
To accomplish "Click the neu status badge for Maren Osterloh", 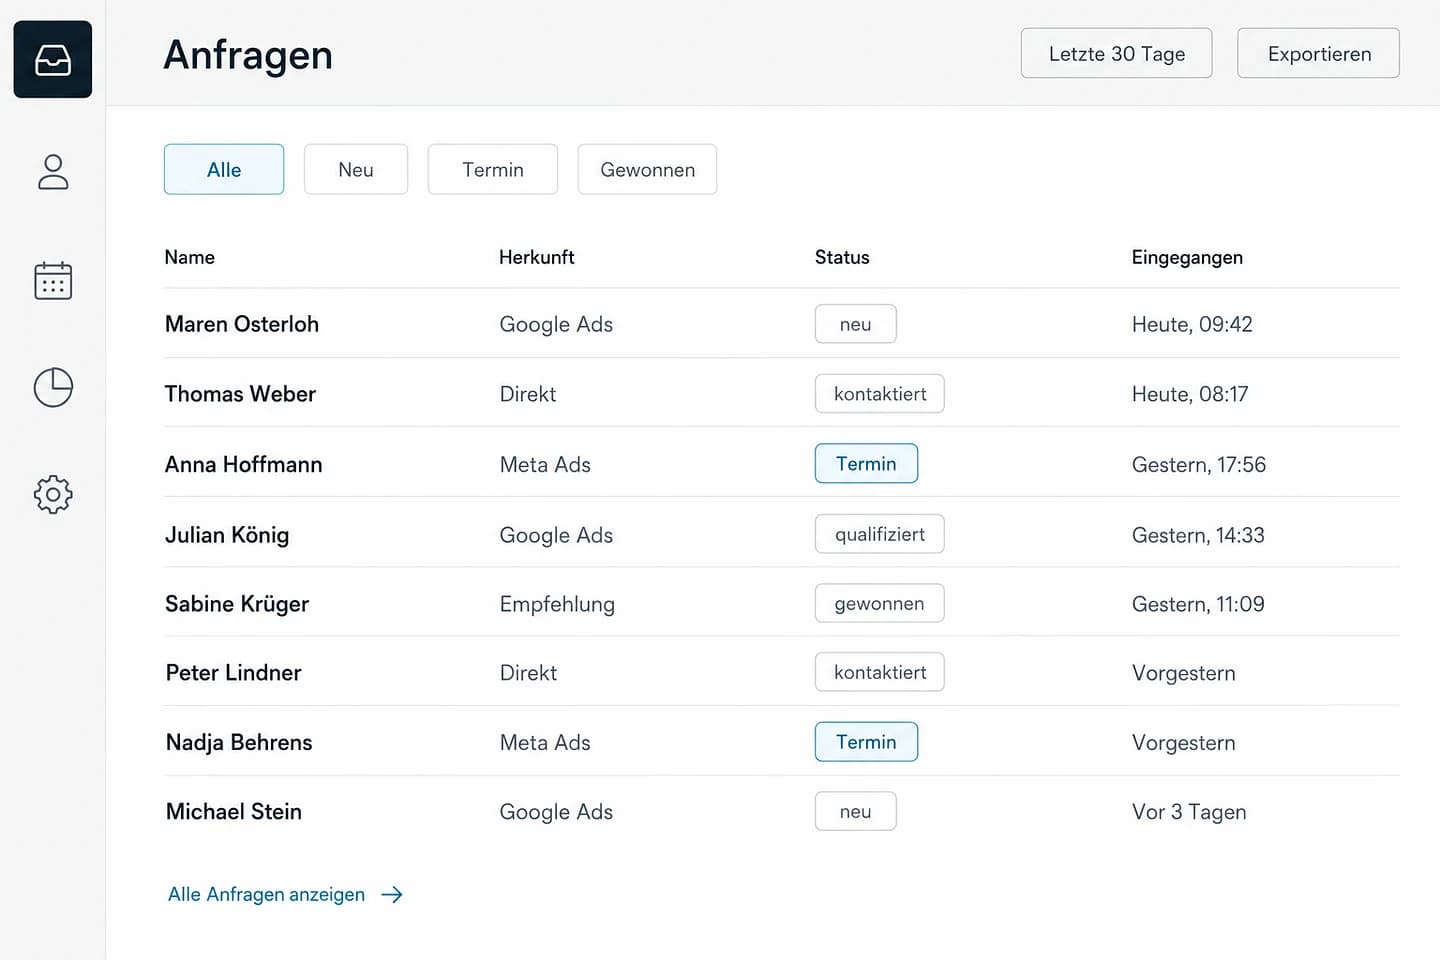I will point(856,324).
